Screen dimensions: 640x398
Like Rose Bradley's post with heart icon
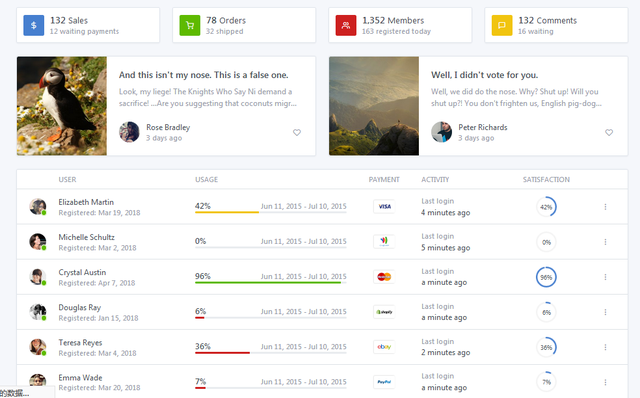point(297,132)
